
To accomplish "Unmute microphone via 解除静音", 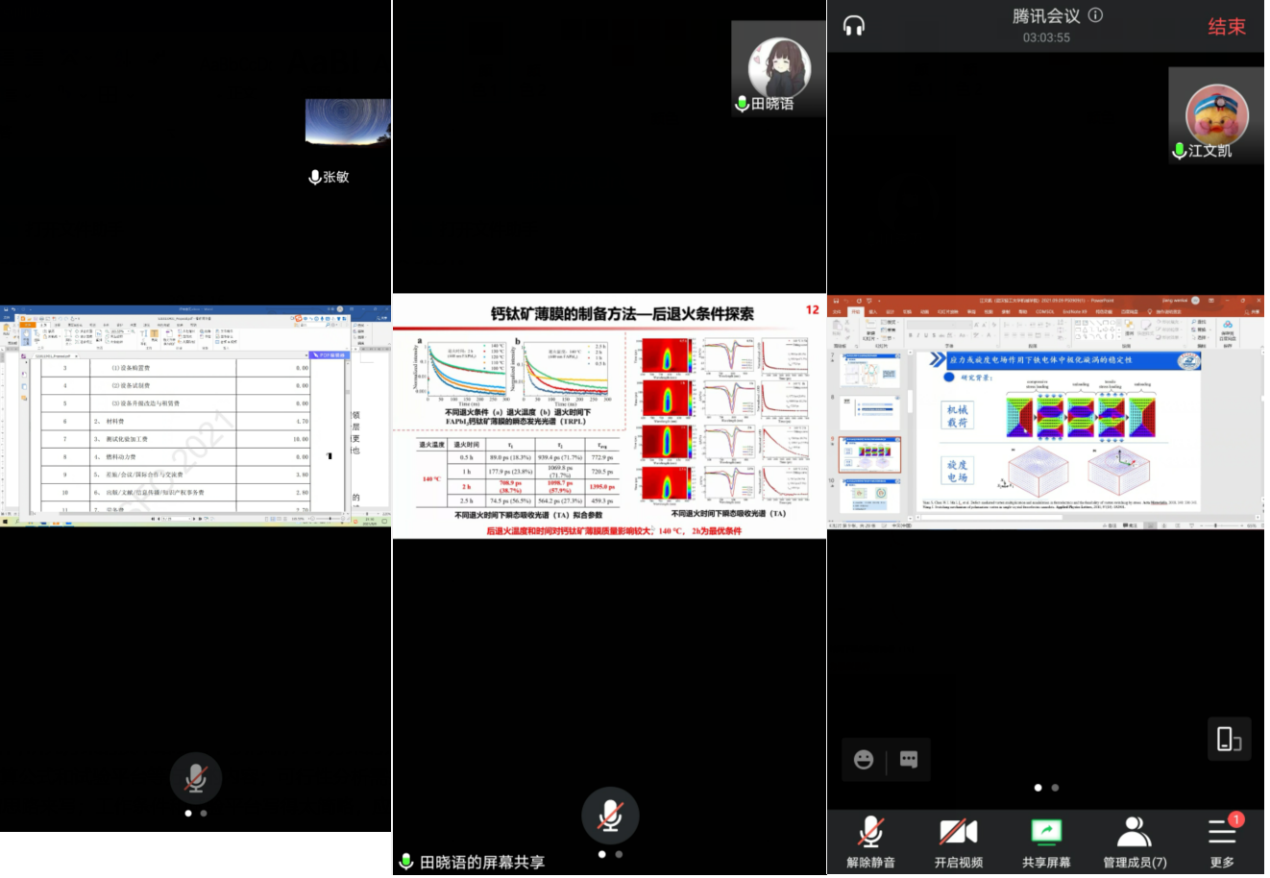I will coord(872,841).
